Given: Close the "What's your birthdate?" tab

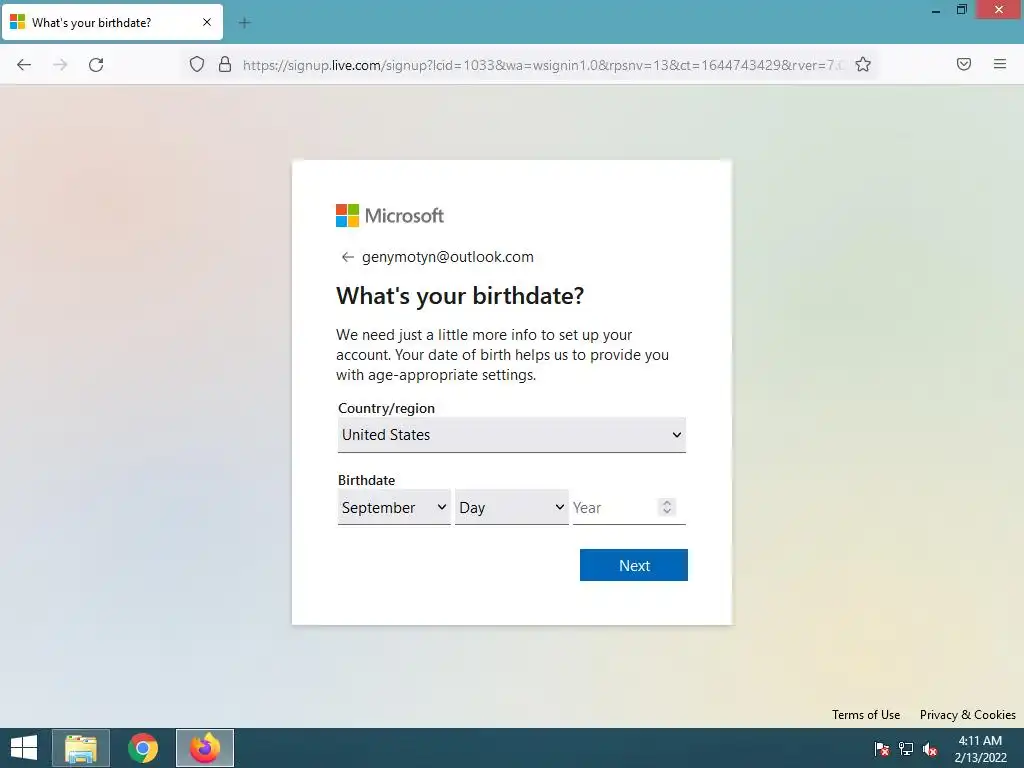Looking at the screenshot, I should pos(207,22).
